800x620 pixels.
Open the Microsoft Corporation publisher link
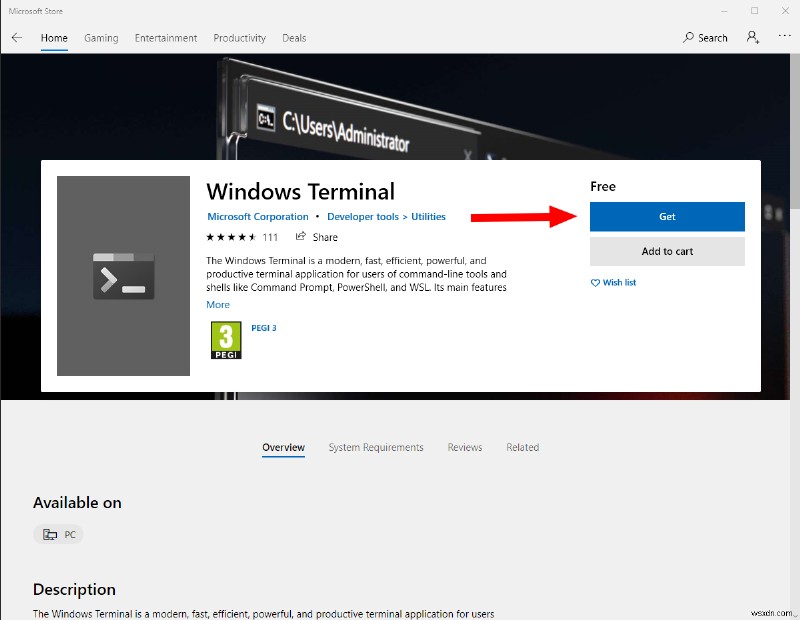[257, 216]
